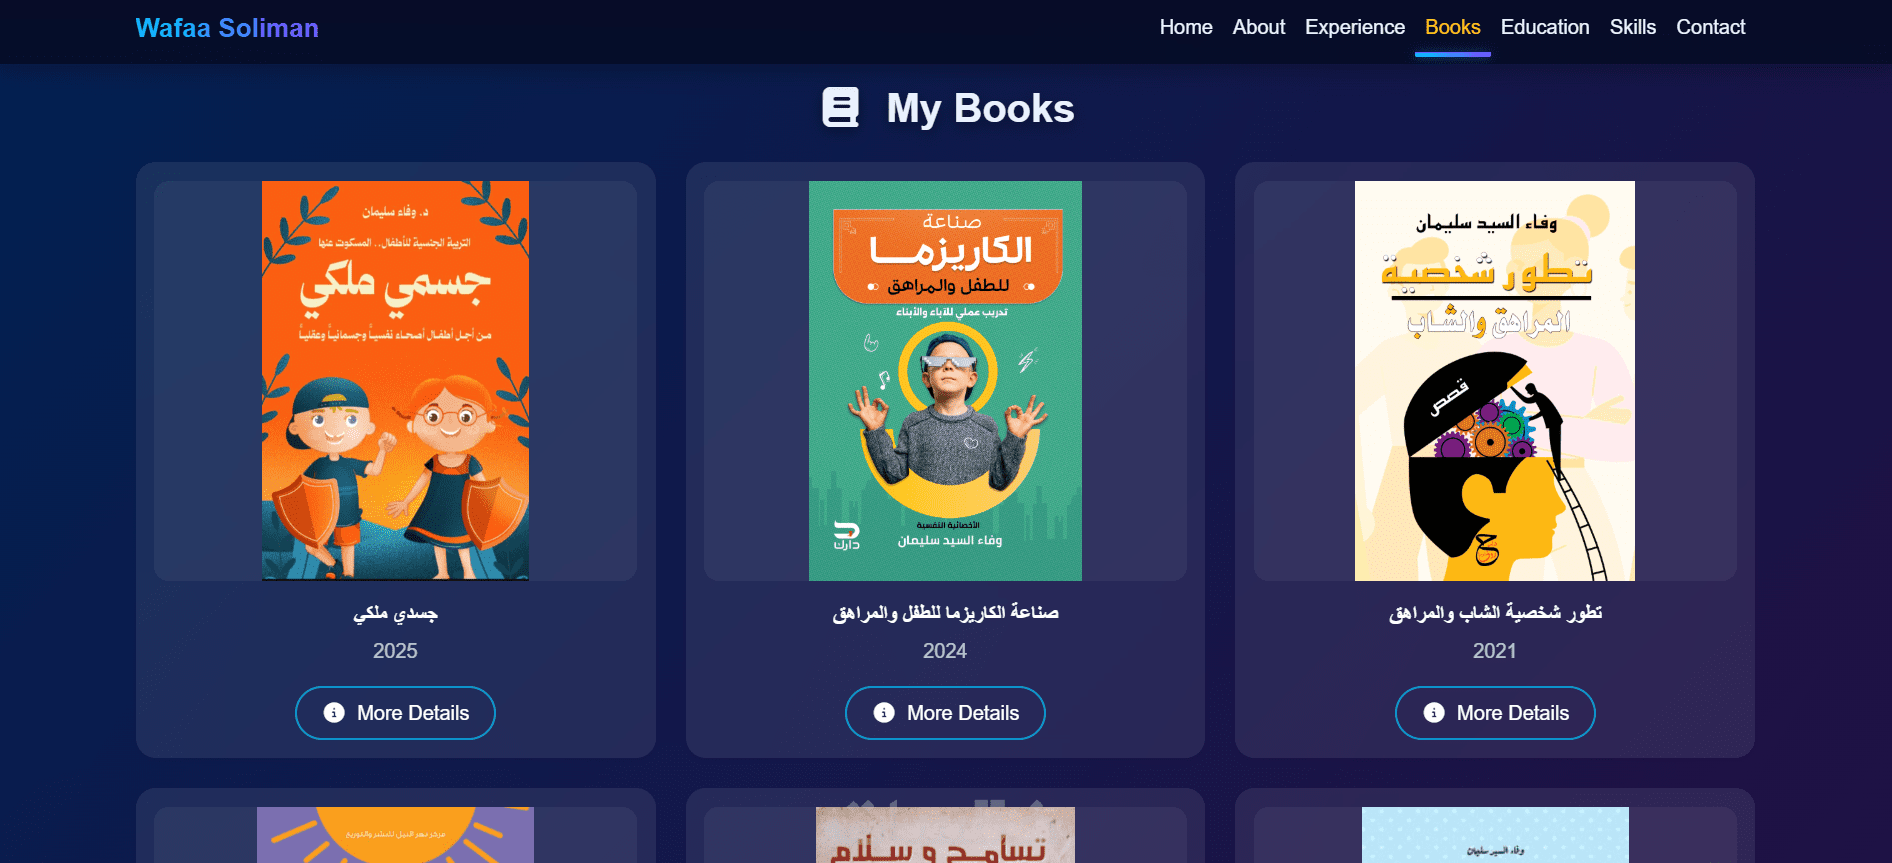Click the green charisma book cover
Viewport: 1892px width, 863px height.
(945, 381)
